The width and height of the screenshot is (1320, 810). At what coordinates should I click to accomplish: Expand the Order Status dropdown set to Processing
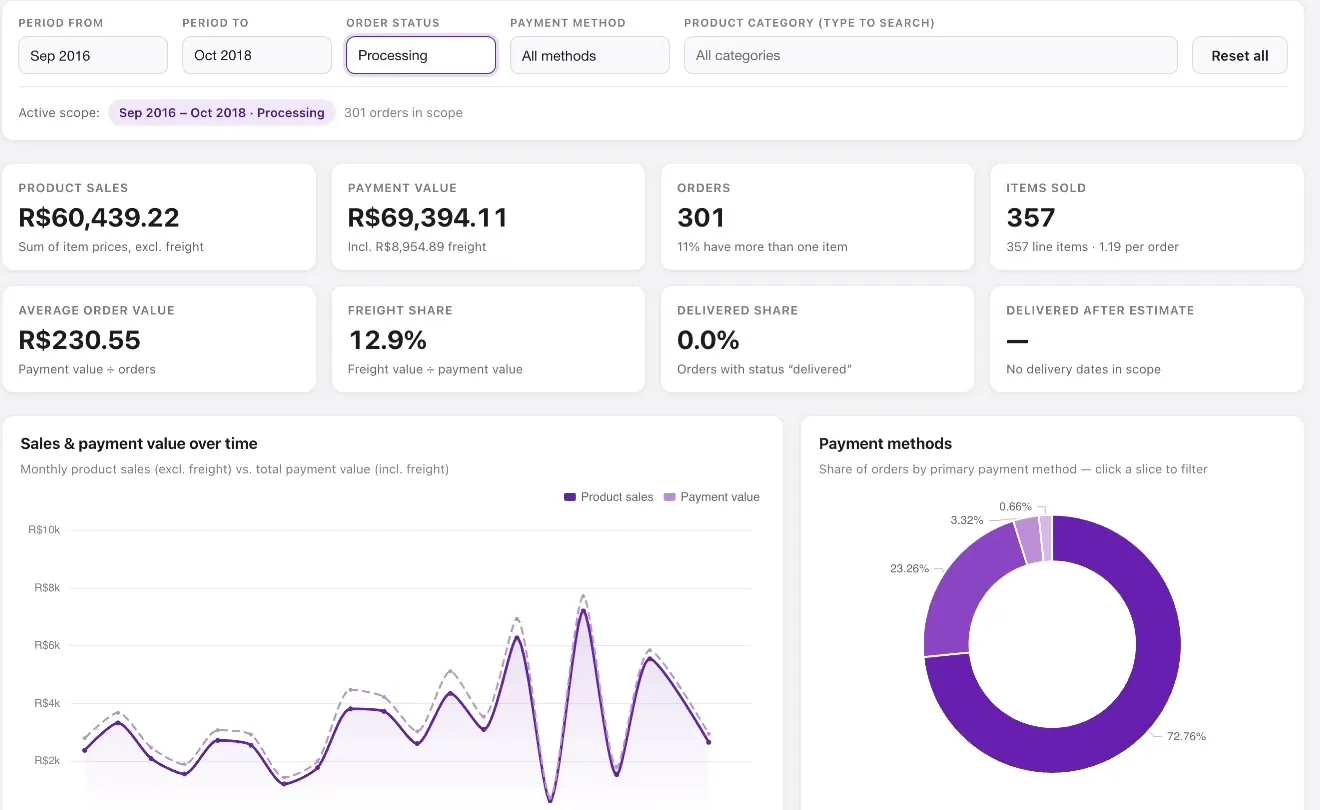(x=421, y=55)
